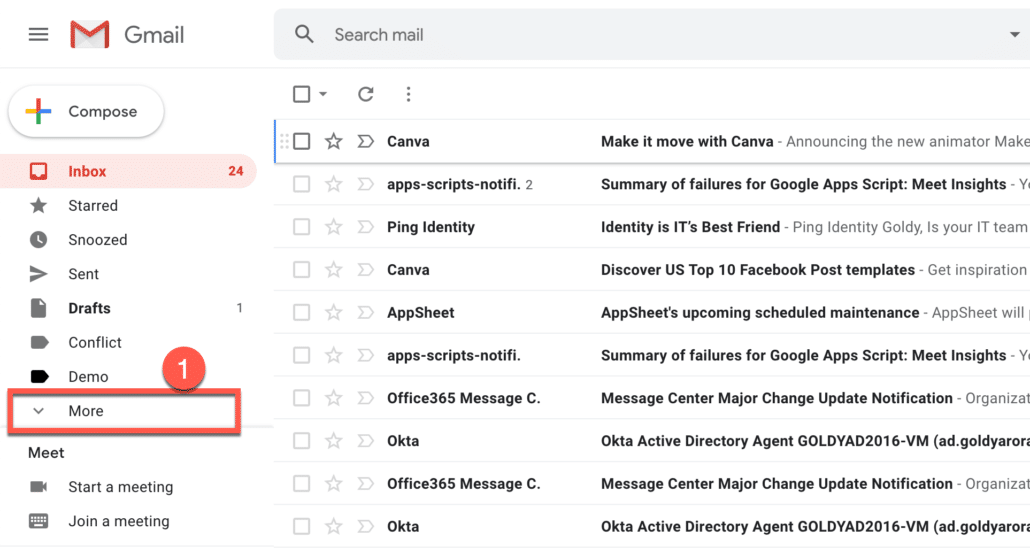Image resolution: width=1030 pixels, height=553 pixels.
Task: Click the AppSheet sender name
Action: tap(420, 313)
